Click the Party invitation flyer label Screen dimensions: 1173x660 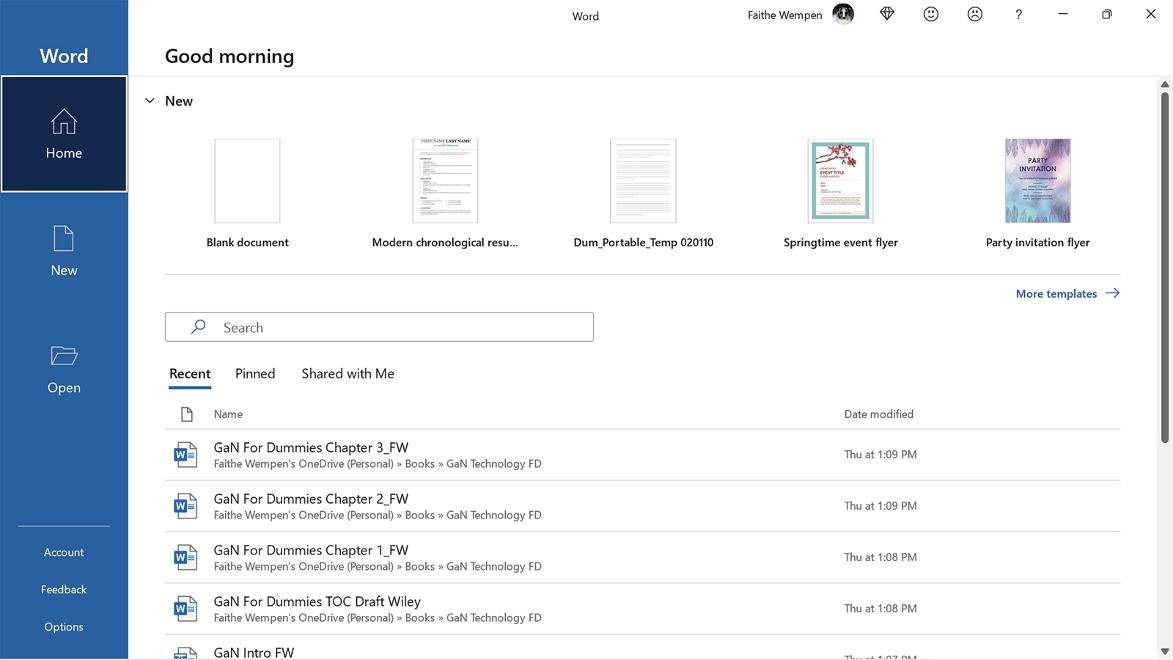pos(1038,242)
